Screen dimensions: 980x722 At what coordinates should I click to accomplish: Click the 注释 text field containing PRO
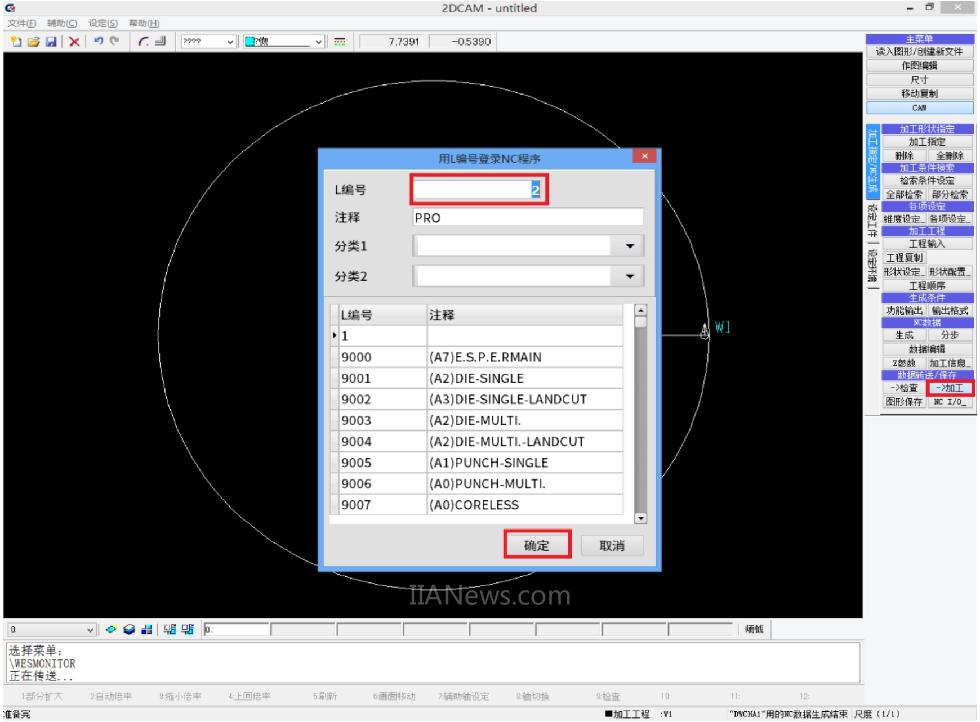tap(527, 217)
